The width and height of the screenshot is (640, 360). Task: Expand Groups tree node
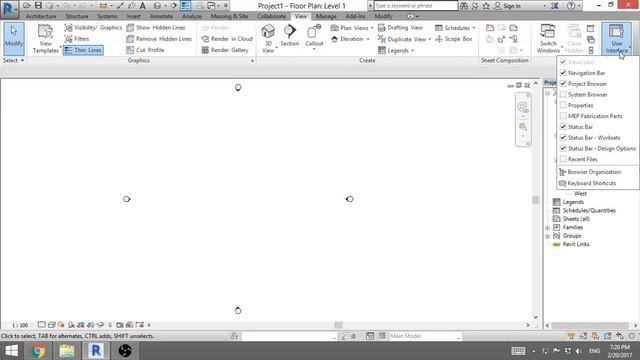click(548, 236)
